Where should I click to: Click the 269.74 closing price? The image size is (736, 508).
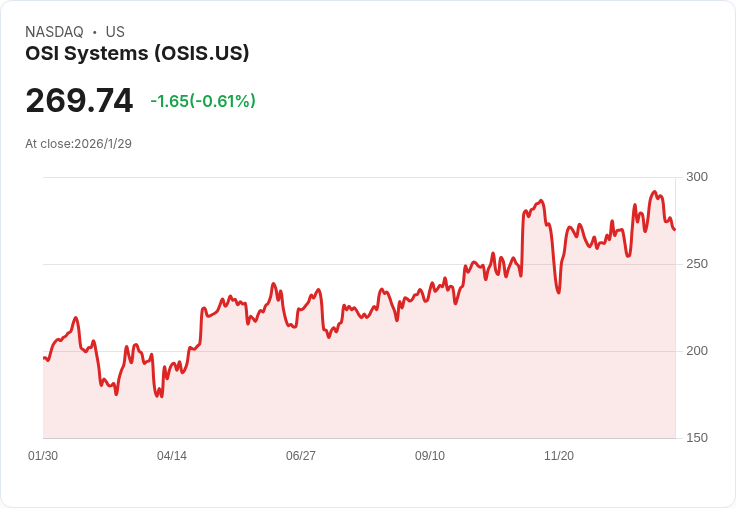click(79, 101)
